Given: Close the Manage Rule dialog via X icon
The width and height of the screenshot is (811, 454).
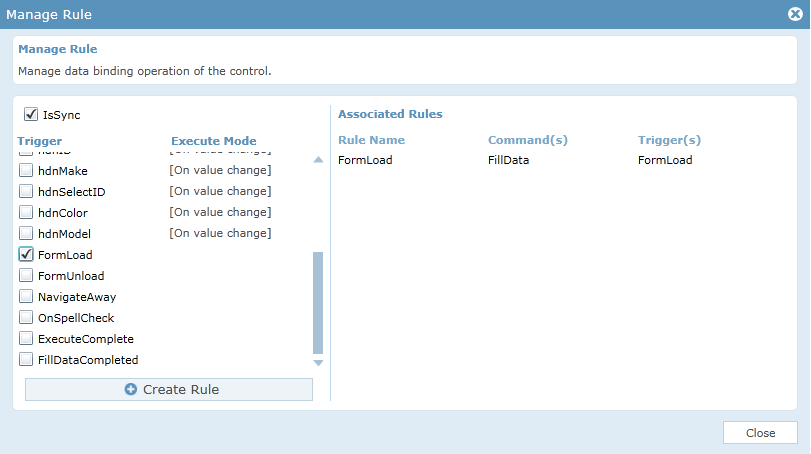Looking at the screenshot, I should (x=795, y=14).
